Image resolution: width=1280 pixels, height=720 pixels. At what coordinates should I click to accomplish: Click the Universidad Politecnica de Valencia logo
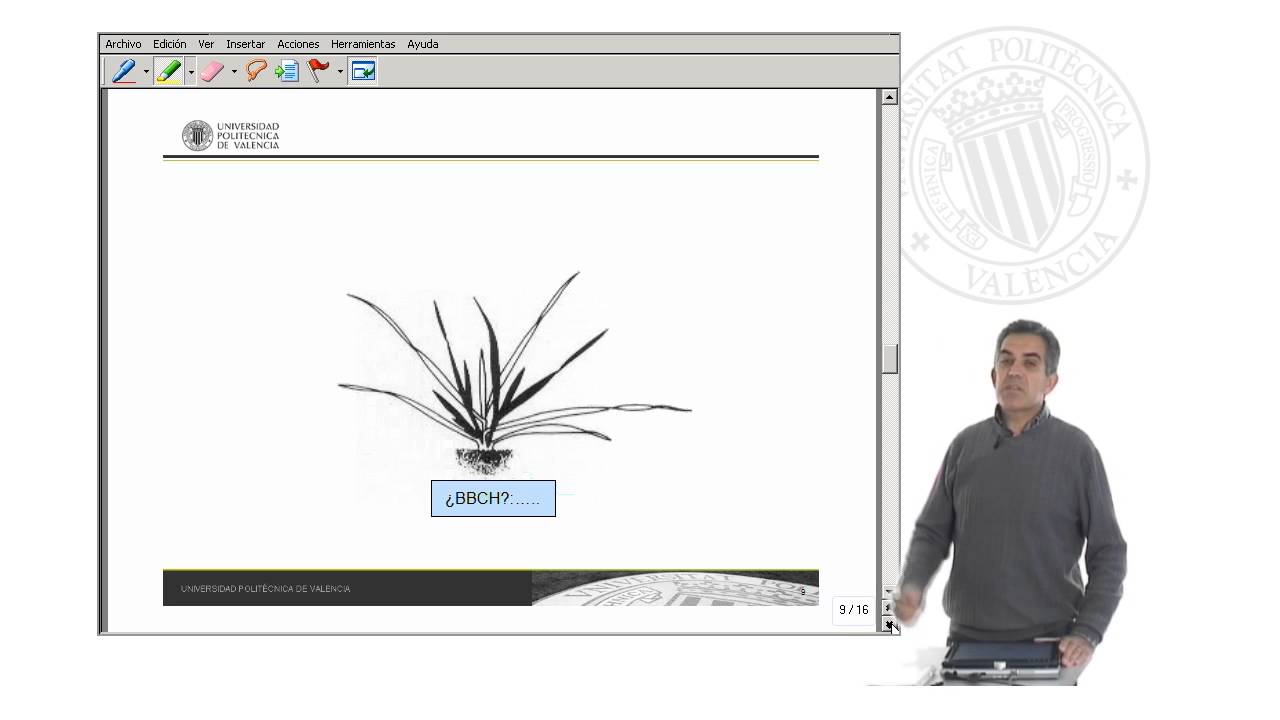tap(231, 136)
